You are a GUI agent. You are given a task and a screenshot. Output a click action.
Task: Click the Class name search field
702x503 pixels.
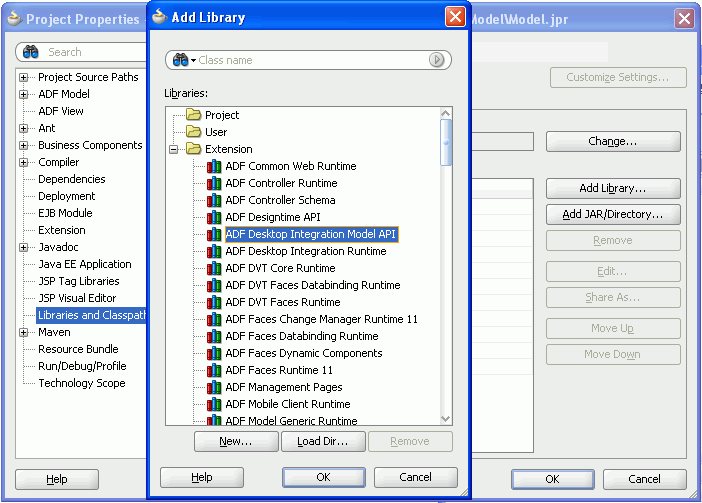308,60
